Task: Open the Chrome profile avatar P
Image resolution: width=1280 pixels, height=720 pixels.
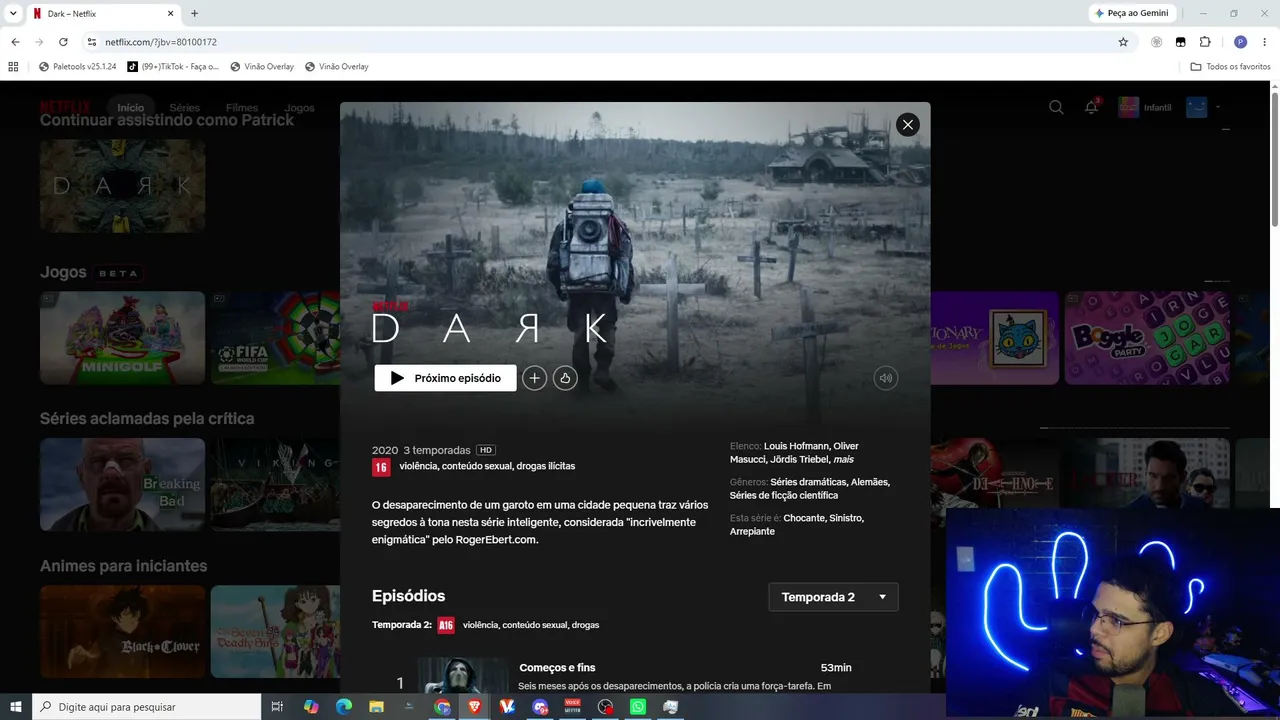Action: point(1240,42)
